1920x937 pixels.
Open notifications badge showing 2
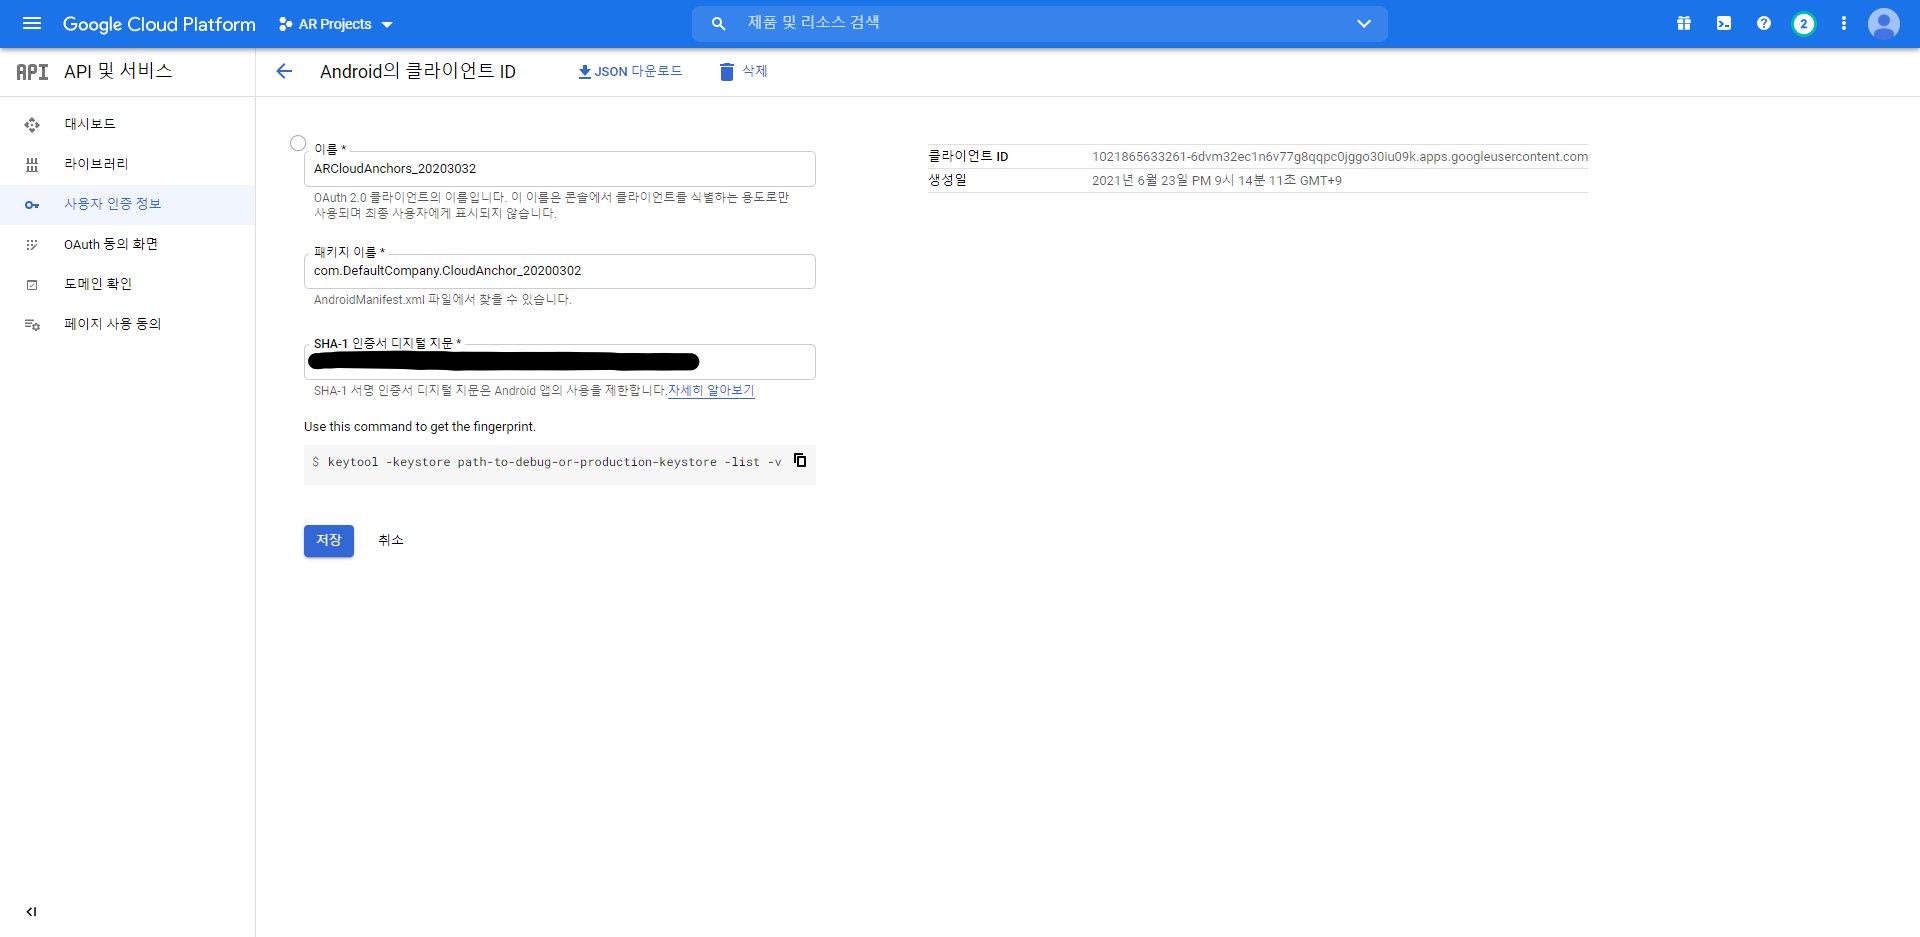pos(1803,24)
